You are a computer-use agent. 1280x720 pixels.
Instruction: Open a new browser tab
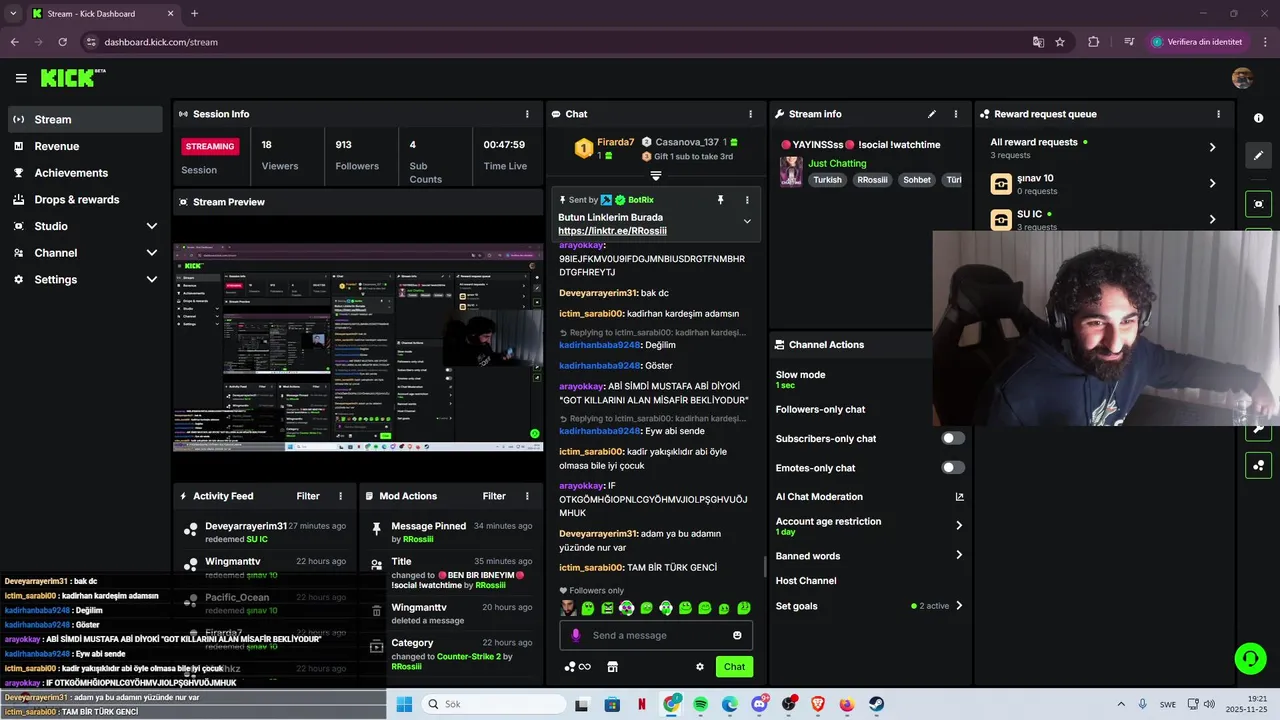tap(194, 14)
